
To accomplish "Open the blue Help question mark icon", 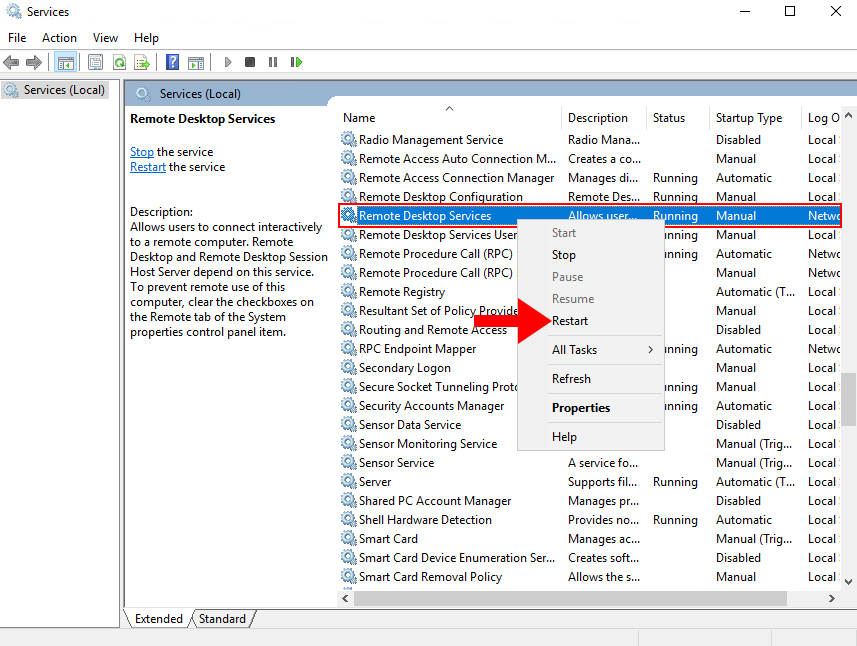I will (172, 62).
